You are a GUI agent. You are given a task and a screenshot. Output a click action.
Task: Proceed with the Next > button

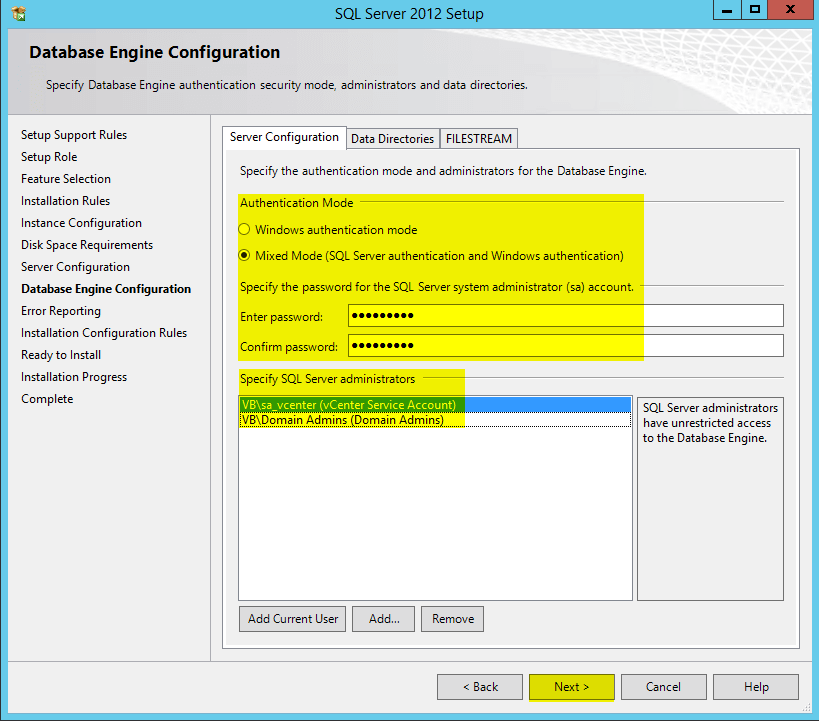[x=571, y=687]
